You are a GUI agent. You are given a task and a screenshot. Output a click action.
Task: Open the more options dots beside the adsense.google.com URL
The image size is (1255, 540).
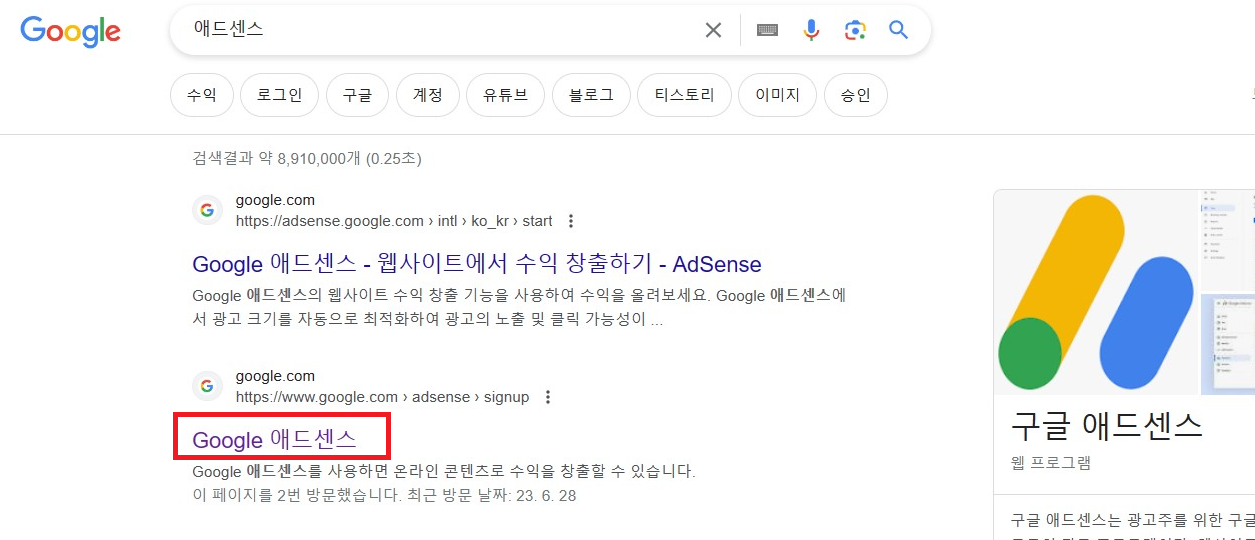pyautogui.click(x=571, y=221)
